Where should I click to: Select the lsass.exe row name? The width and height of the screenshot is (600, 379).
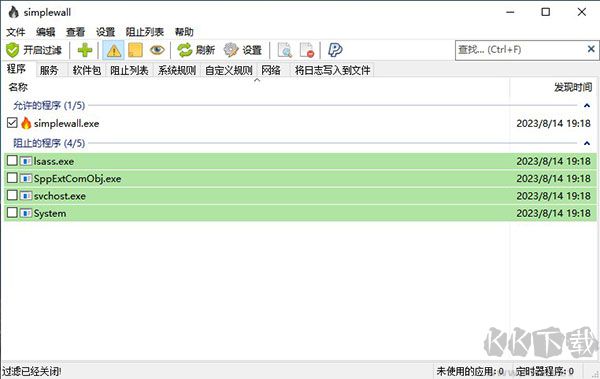(x=54, y=161)
